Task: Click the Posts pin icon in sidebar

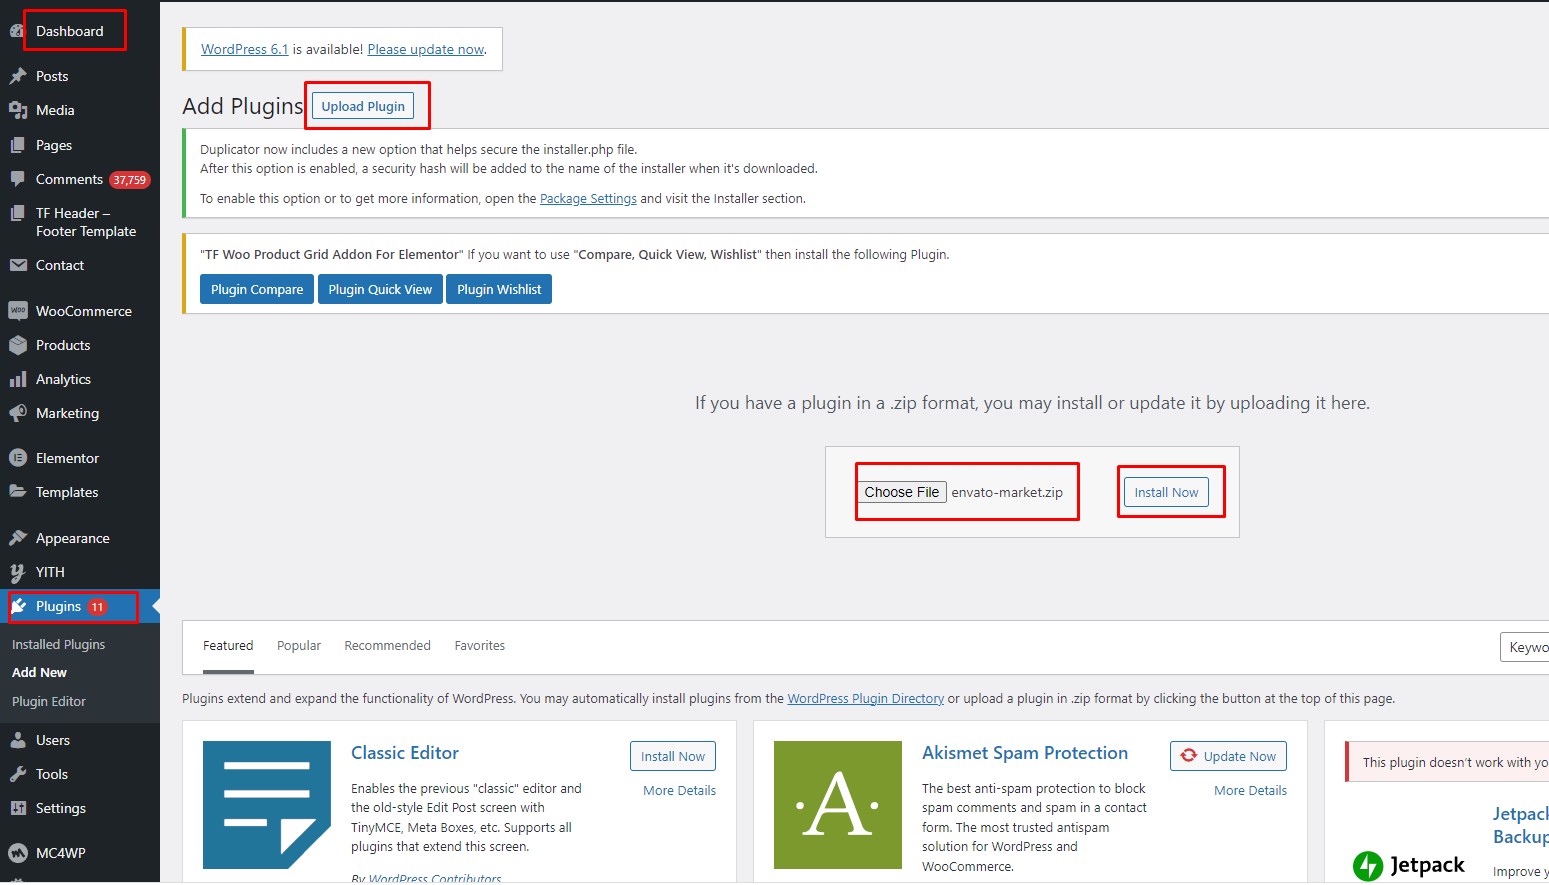Action: (x=20, y=76)
